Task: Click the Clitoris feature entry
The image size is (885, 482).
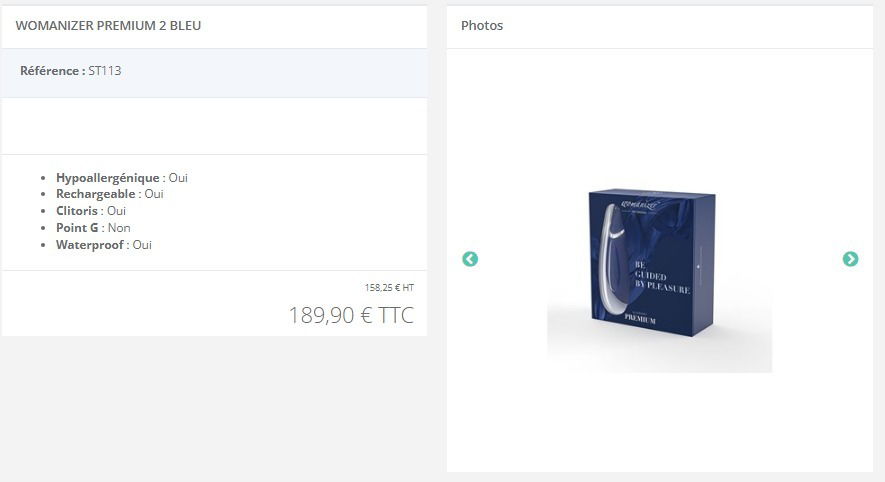Action: 90,211
